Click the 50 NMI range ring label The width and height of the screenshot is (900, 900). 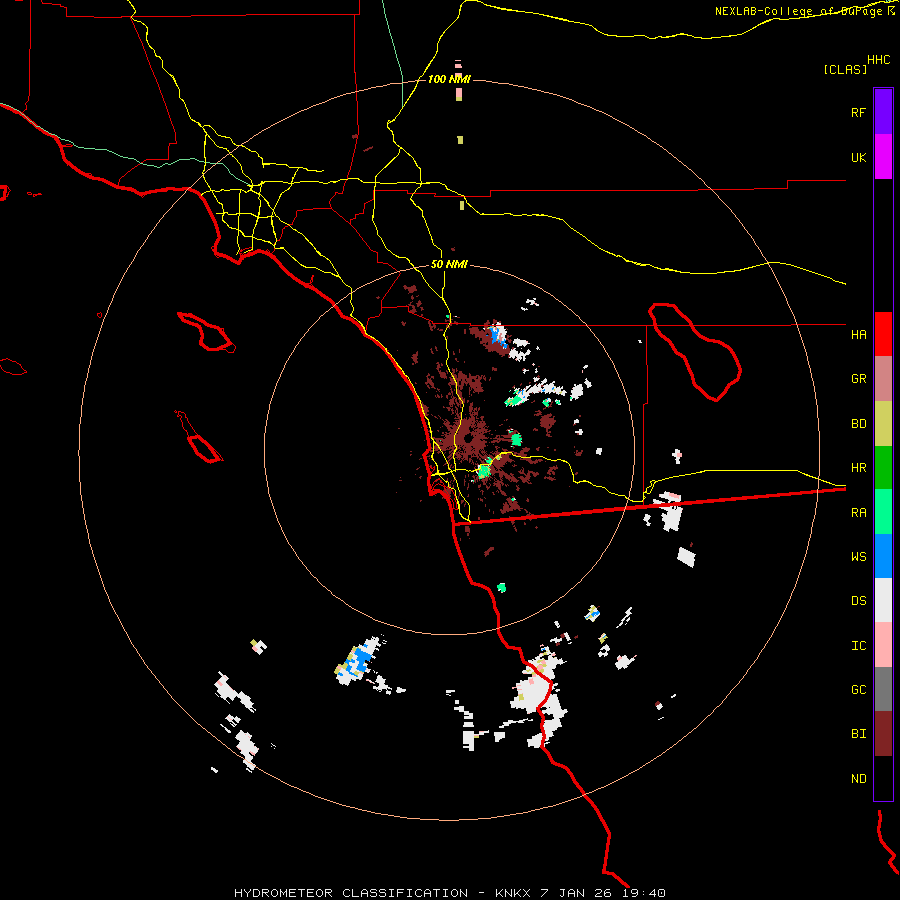pyautogui.click(x=449, y=265)
